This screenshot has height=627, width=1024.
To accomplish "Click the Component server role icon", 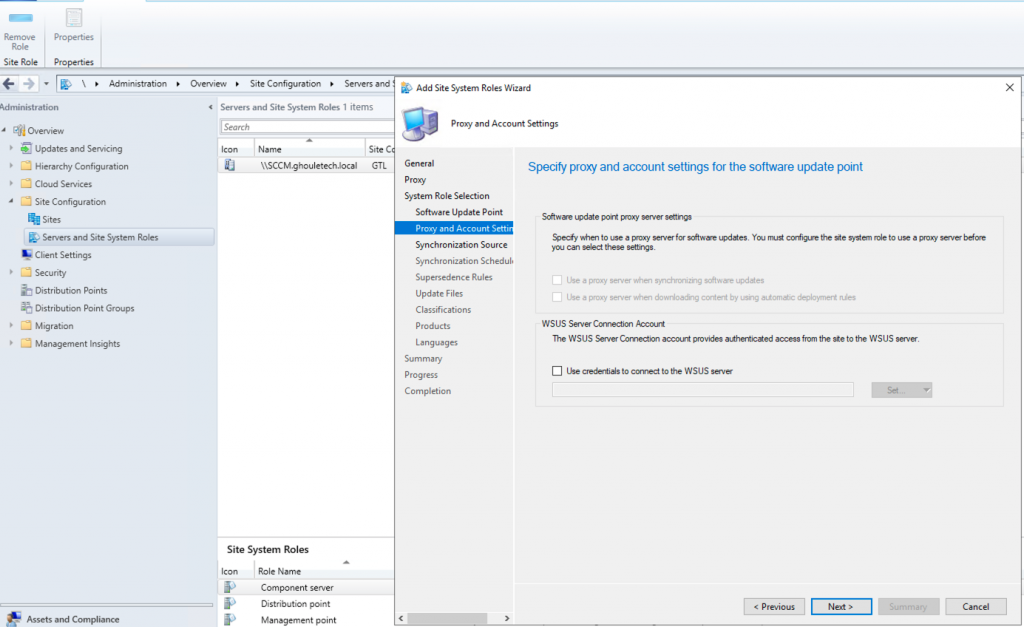I will click(x=230, y=588).
